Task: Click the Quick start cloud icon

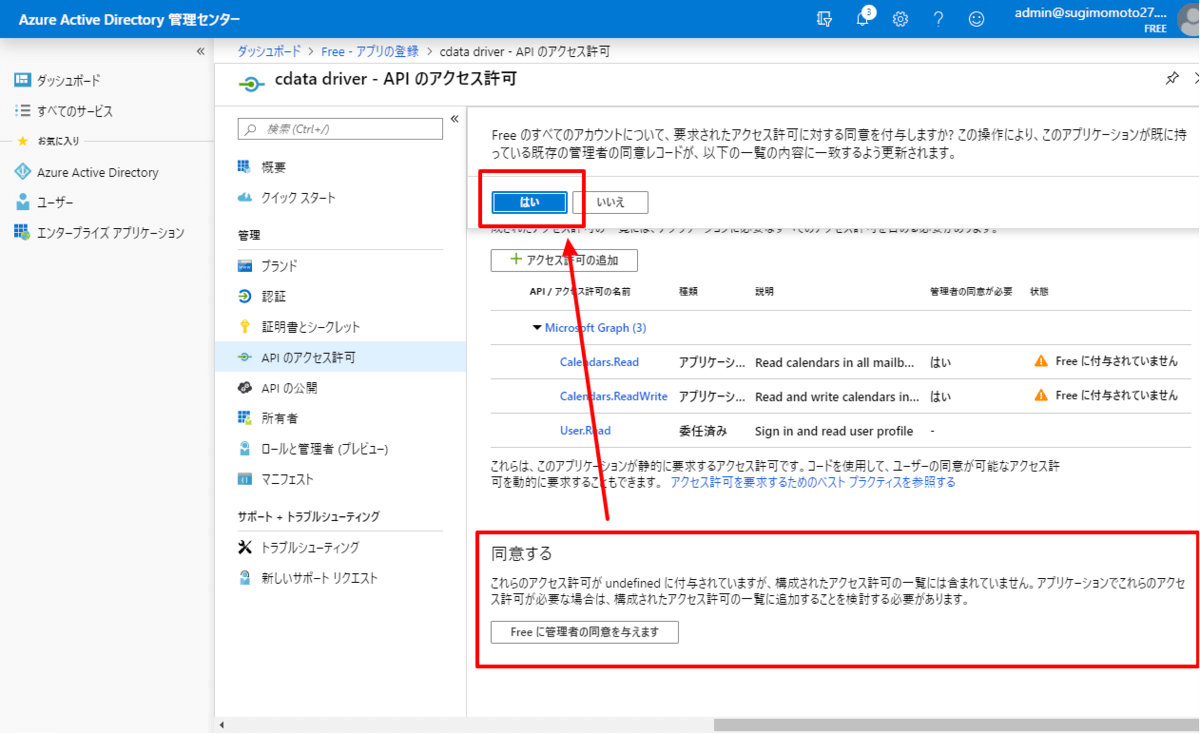Action: click(x=245, y=197)
